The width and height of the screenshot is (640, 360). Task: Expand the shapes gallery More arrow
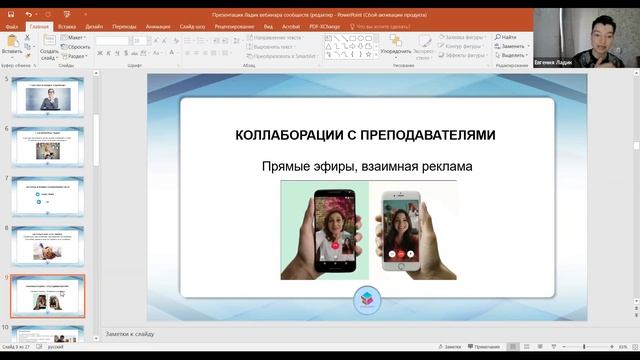coord(376,55)
